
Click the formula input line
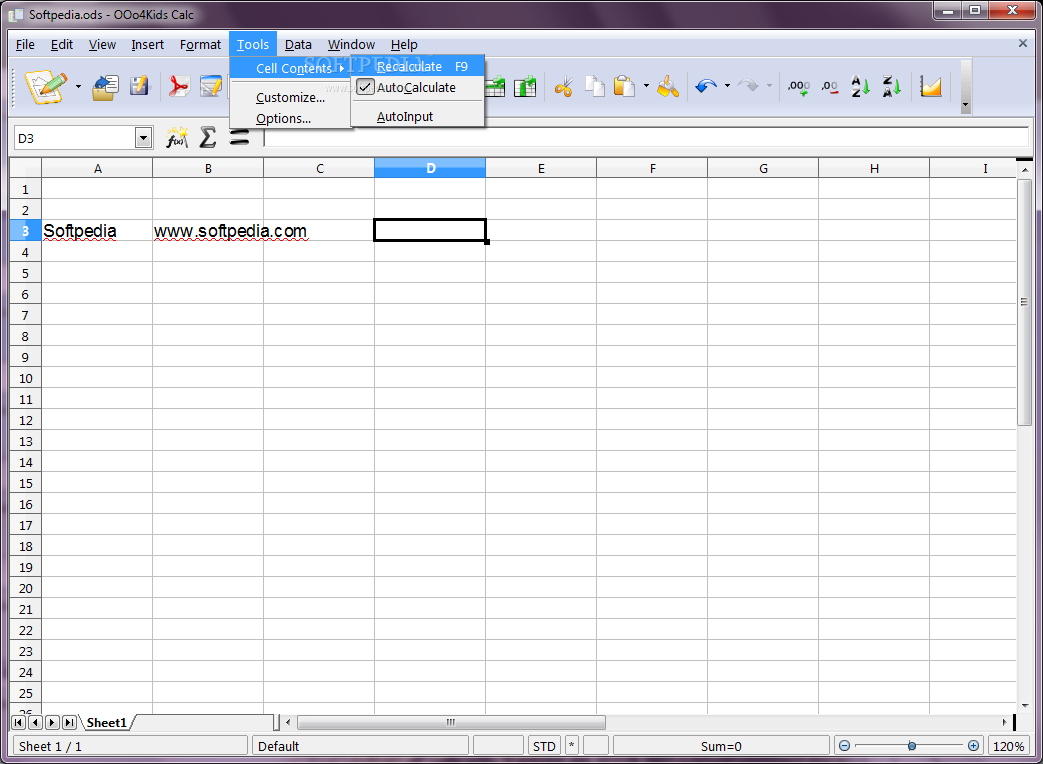pos(646,138)
